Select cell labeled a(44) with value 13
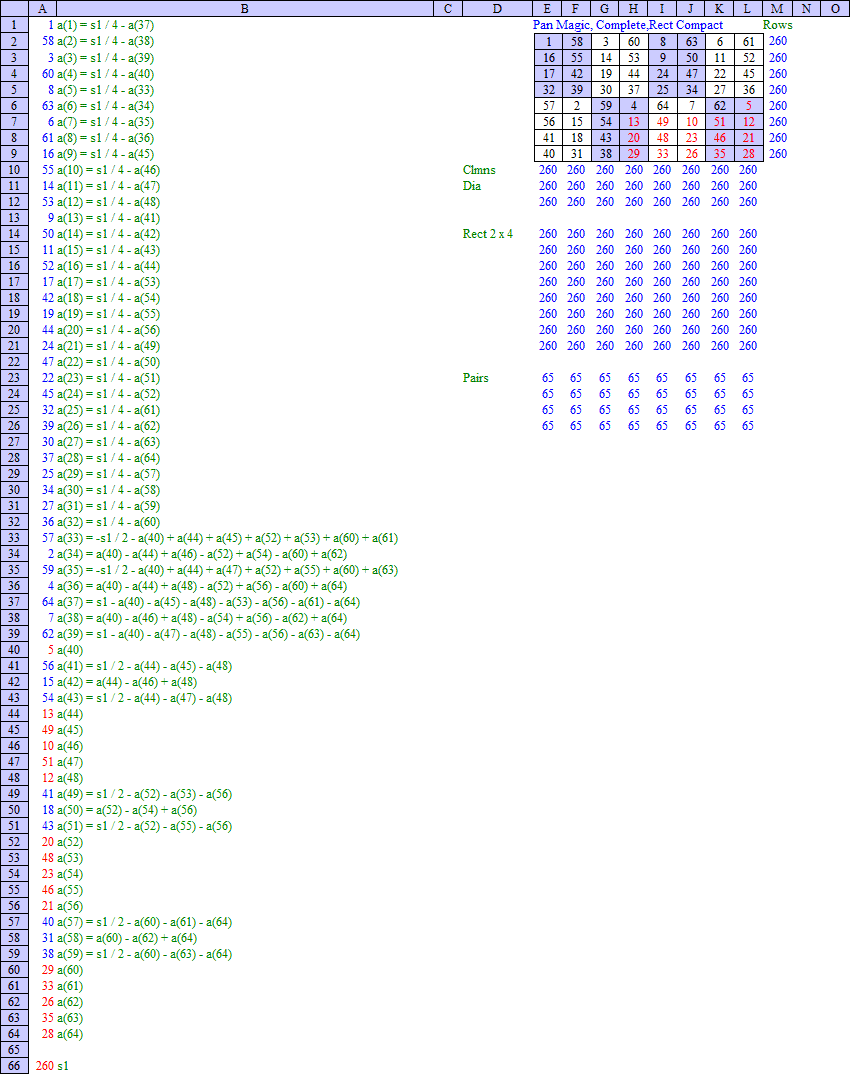Image resolution: width=851 pixels, height=1076 pixels. (x=70, y=714)
